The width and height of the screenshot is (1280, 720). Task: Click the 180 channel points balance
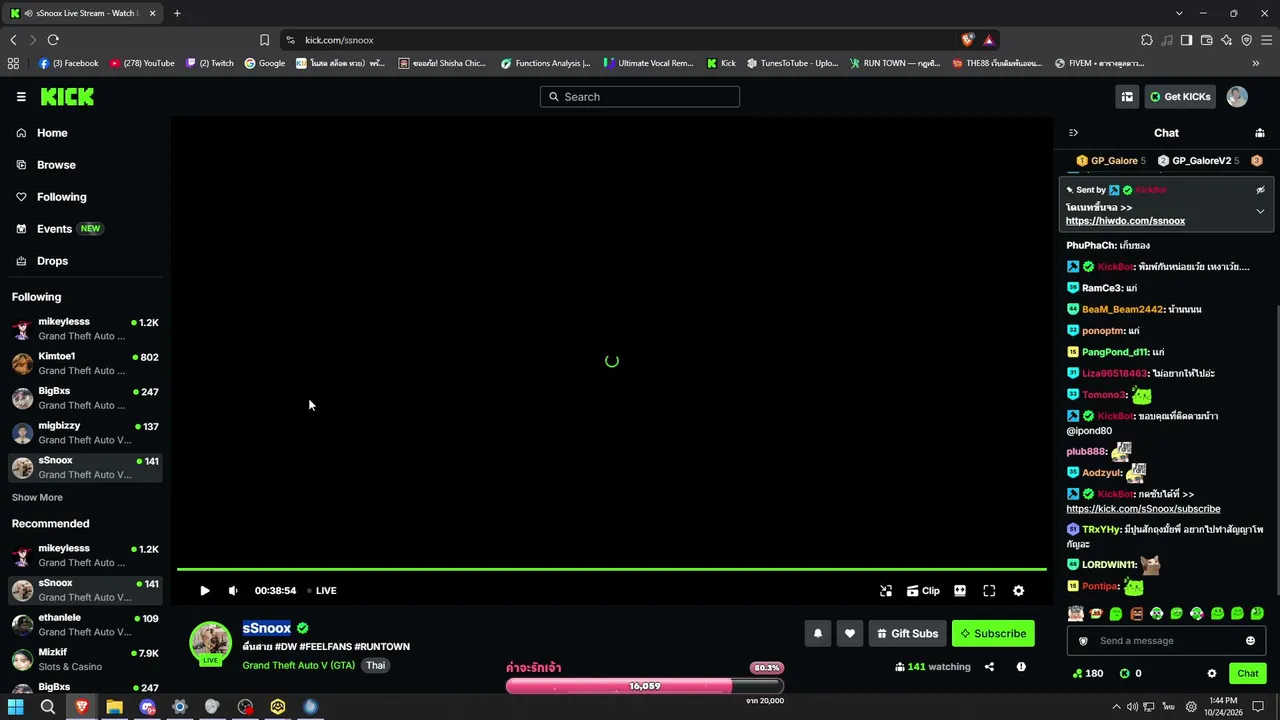pyautogui.click(x=1087, y=674)
